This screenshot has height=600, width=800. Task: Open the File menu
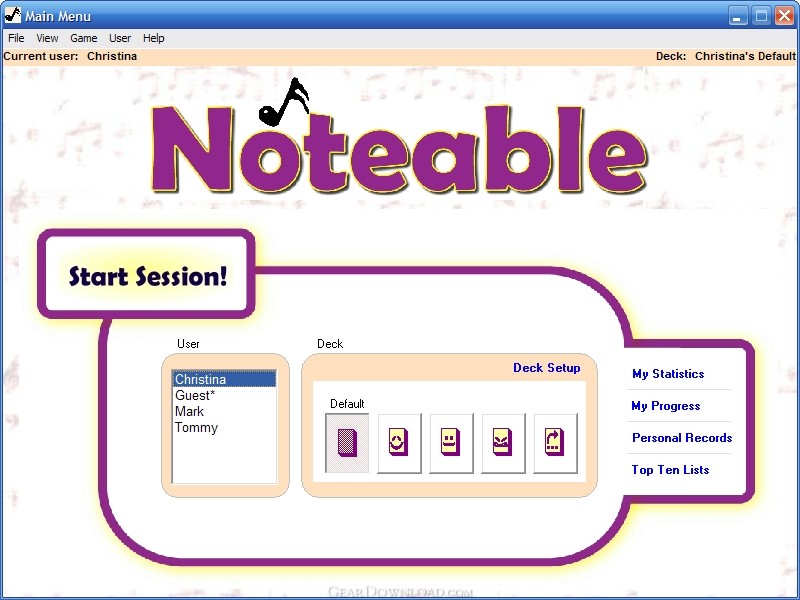click(x=16, y=38)
